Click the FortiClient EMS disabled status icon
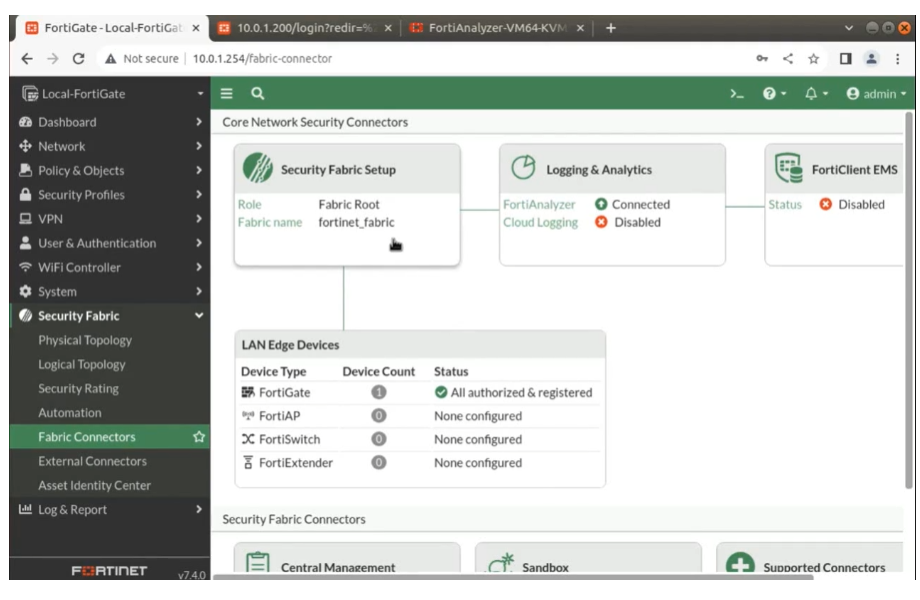Image resolution: width=920 pixels, height=600 pixels. click(826, 204)
